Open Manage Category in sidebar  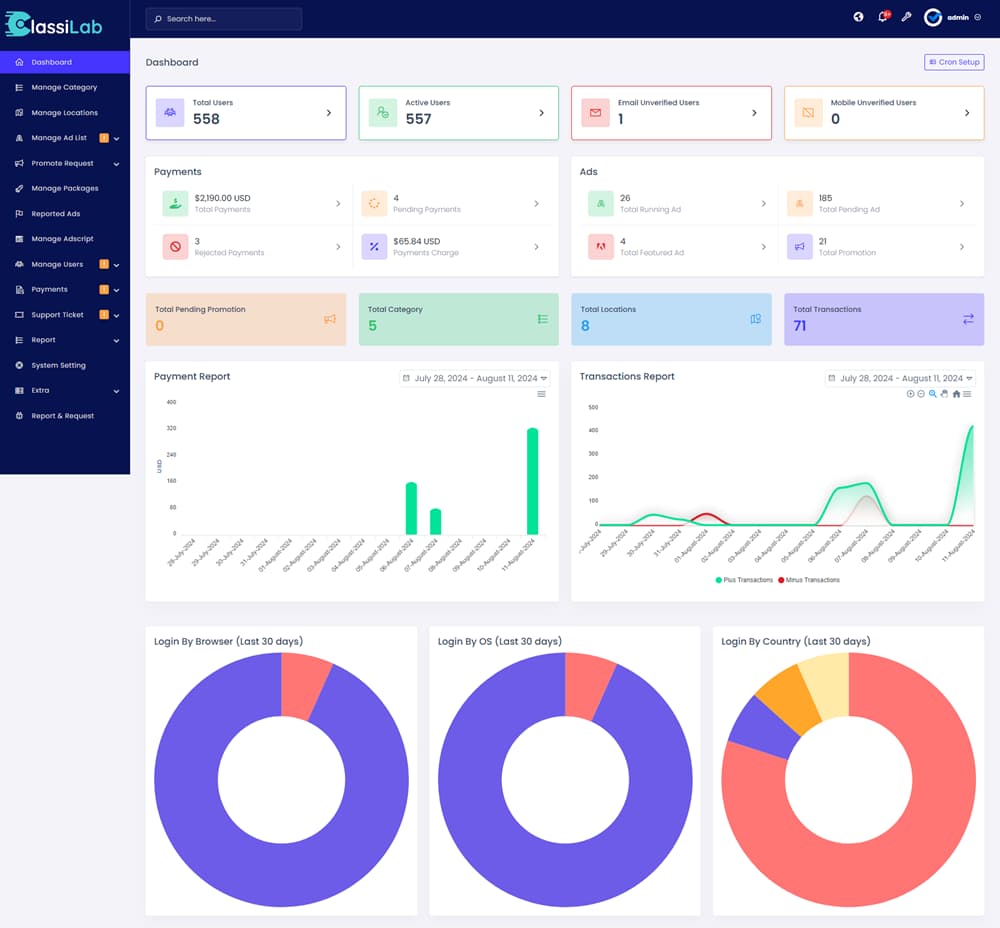pos(64,87)
